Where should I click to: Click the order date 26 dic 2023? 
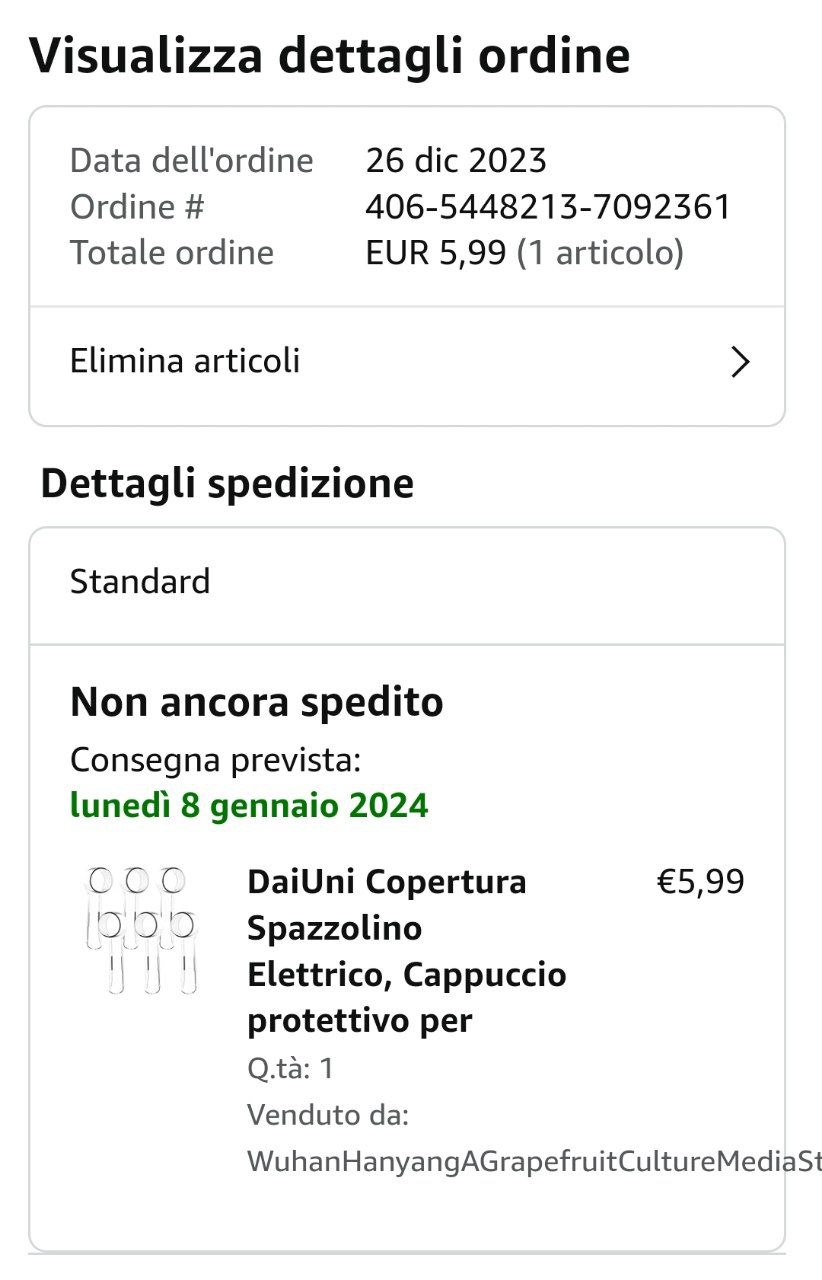[456, 160]
